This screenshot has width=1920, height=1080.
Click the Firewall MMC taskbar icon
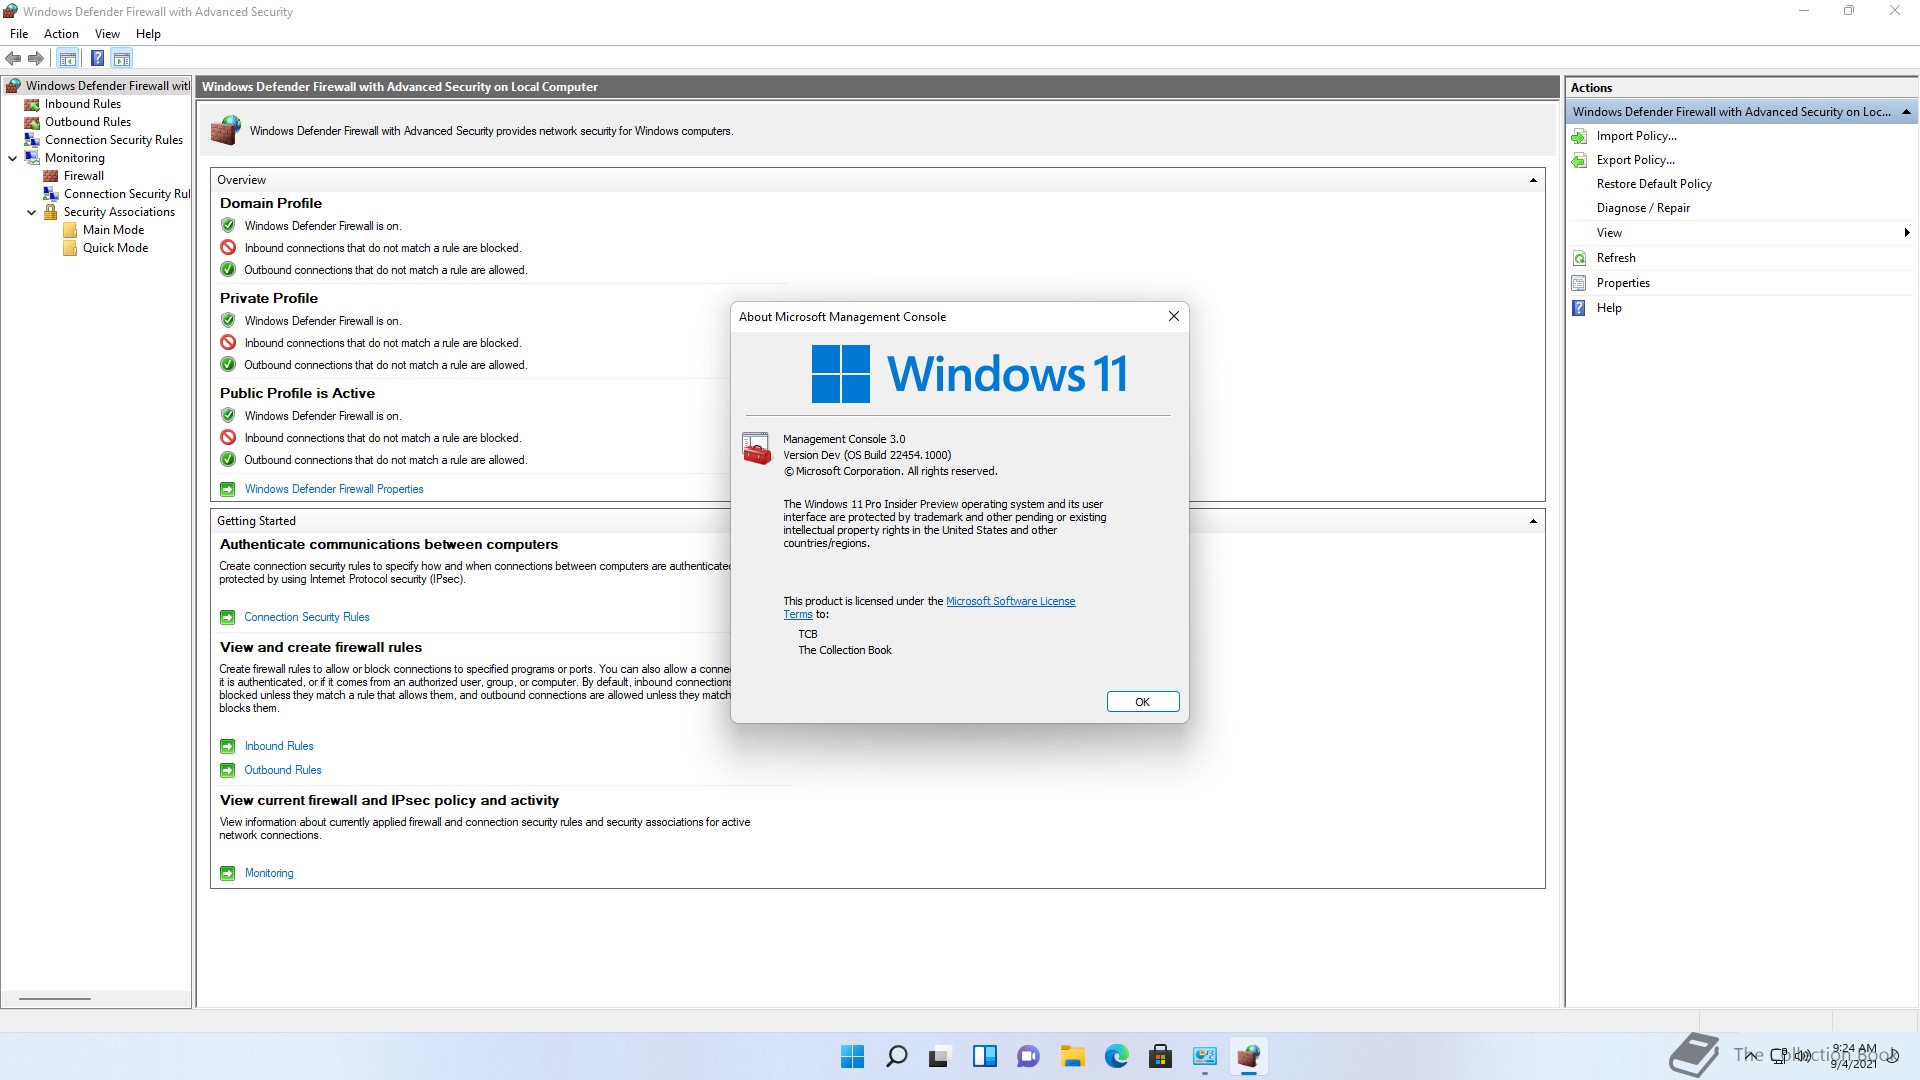pyautogui.click(x=1249, y=1056)
